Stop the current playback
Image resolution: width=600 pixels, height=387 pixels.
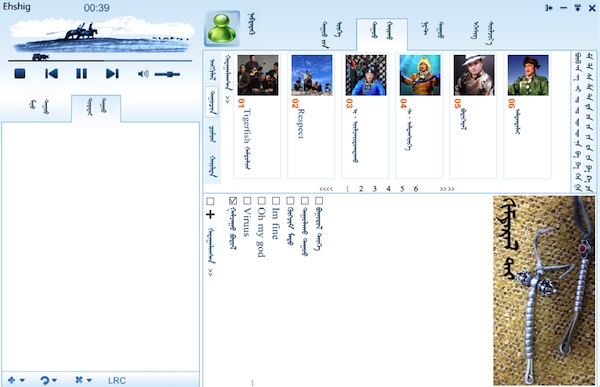(20, 73)
